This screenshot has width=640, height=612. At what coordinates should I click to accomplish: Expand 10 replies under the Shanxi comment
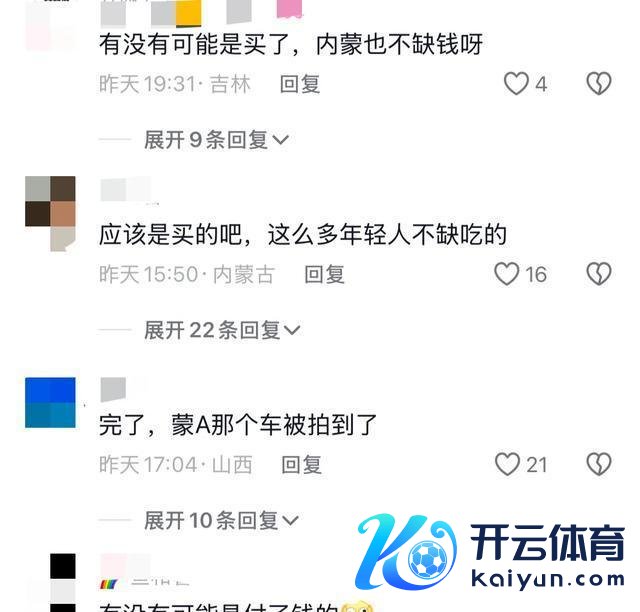(222, 521)
